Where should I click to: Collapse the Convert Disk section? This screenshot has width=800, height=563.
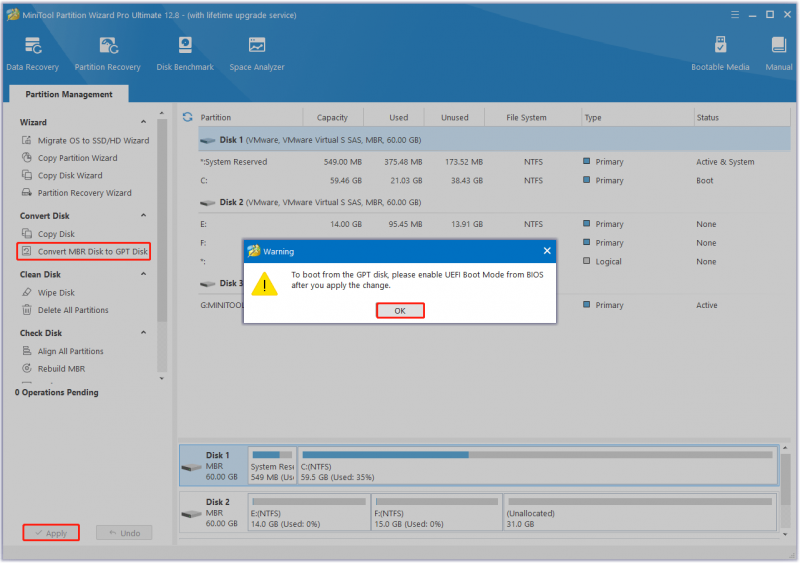(x=143, y=215)
